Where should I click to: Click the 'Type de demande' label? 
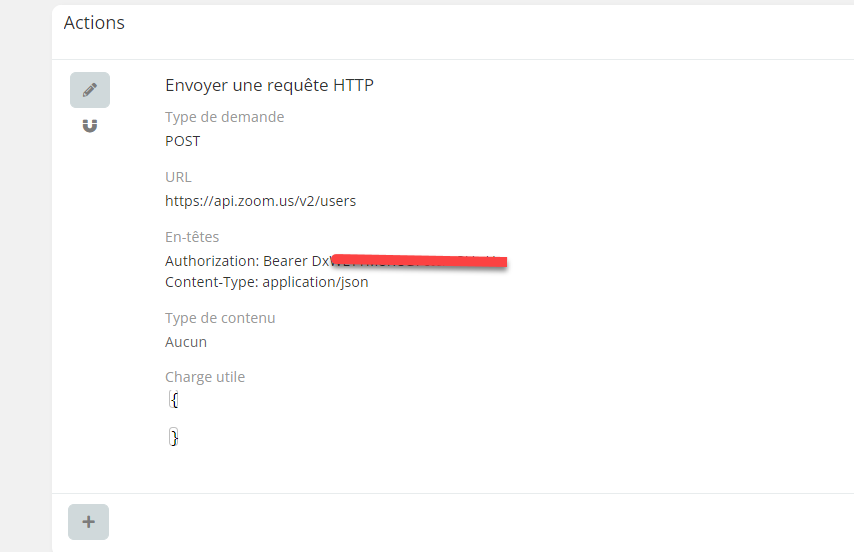point(224,117)
